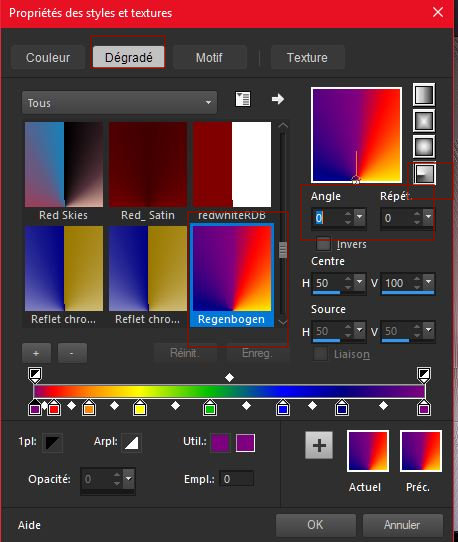Open the resource manager list icon
Viewport: 458px width, 542px height.
[x=243, y=99]
